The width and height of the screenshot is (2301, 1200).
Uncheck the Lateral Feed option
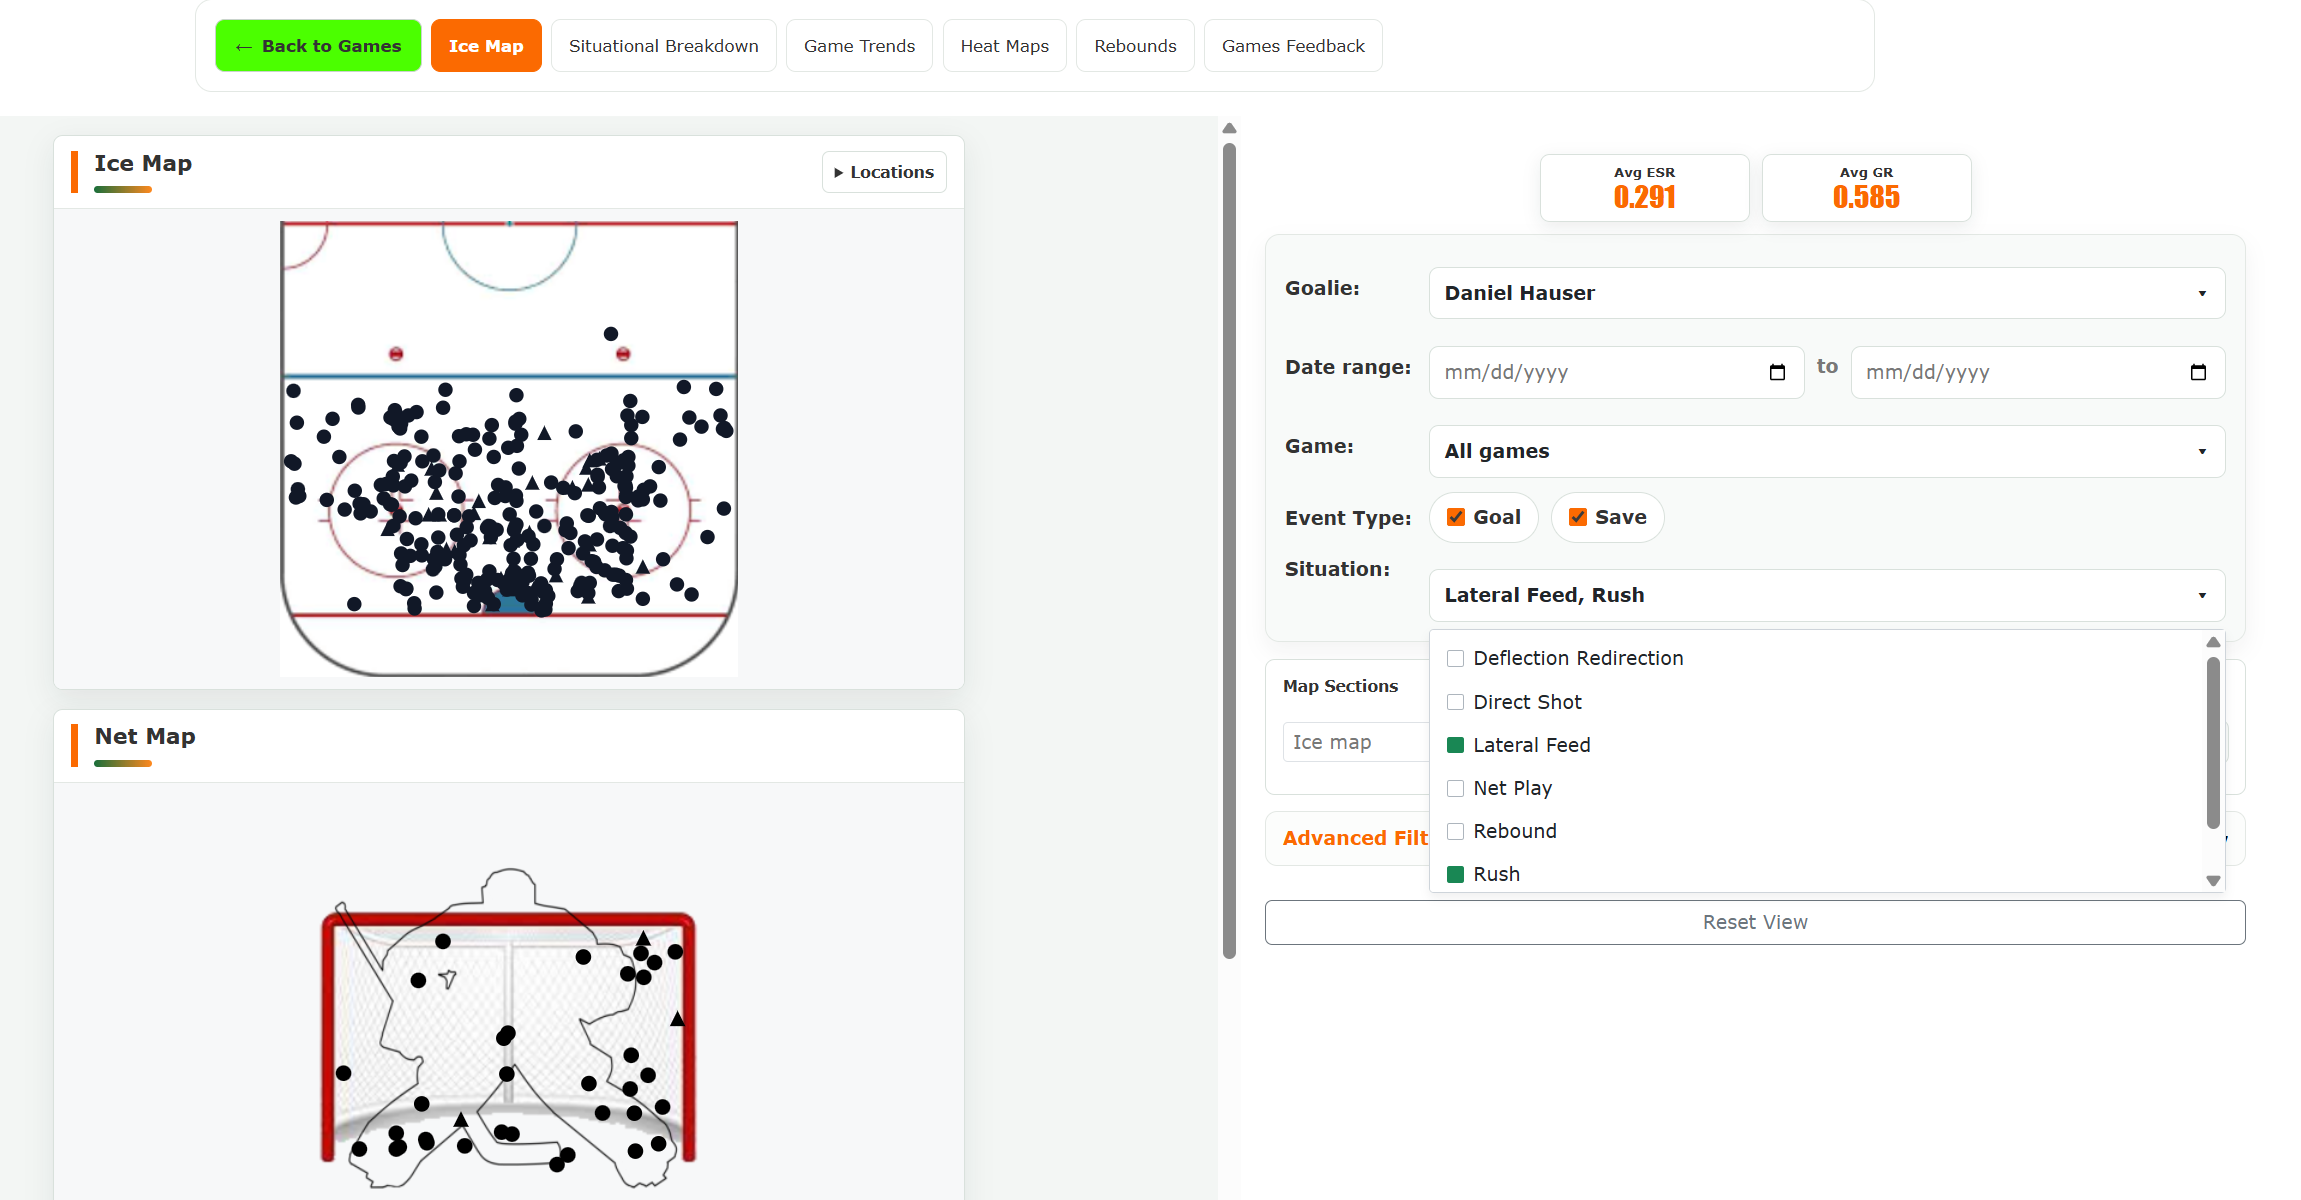coord(1456,745)
